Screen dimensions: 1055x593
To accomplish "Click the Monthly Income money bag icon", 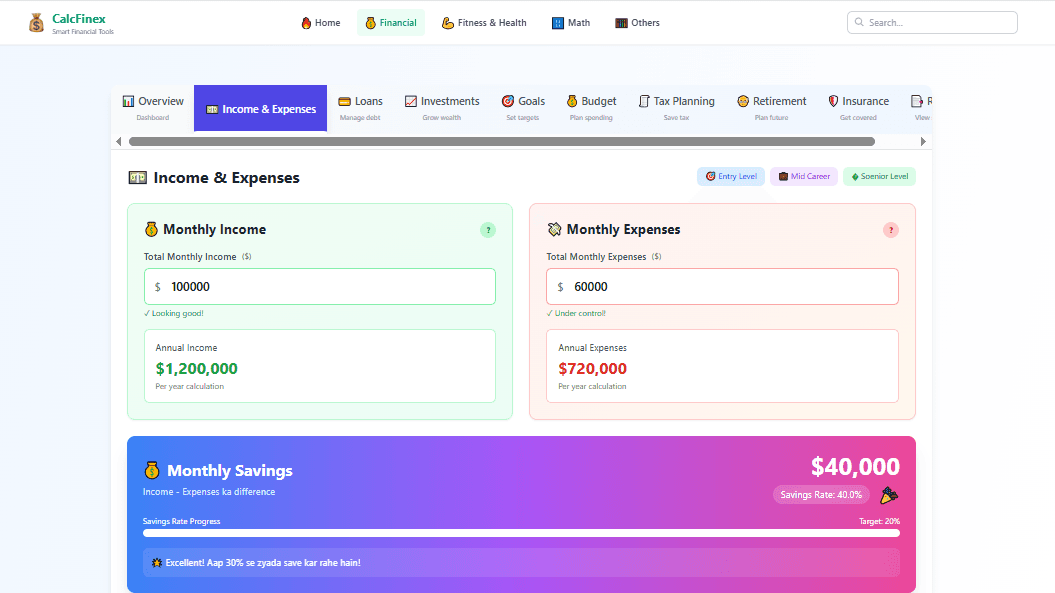I will click(x=151, y=230).
